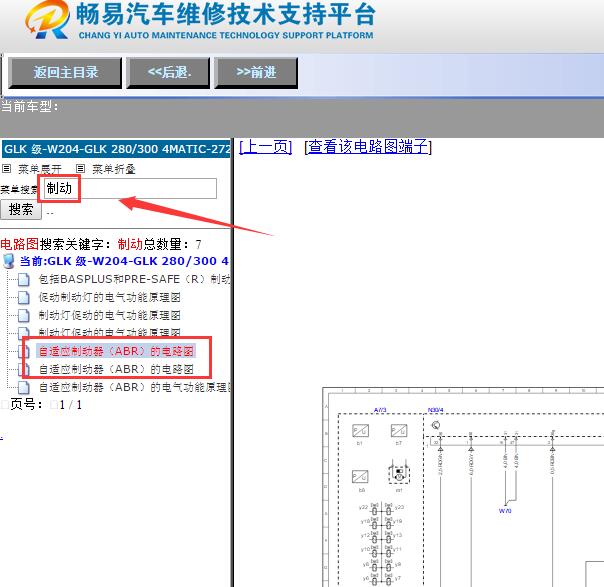The image size is (604, 587).
Task: Click the current model node icon
Action: [x=8, y=261]
